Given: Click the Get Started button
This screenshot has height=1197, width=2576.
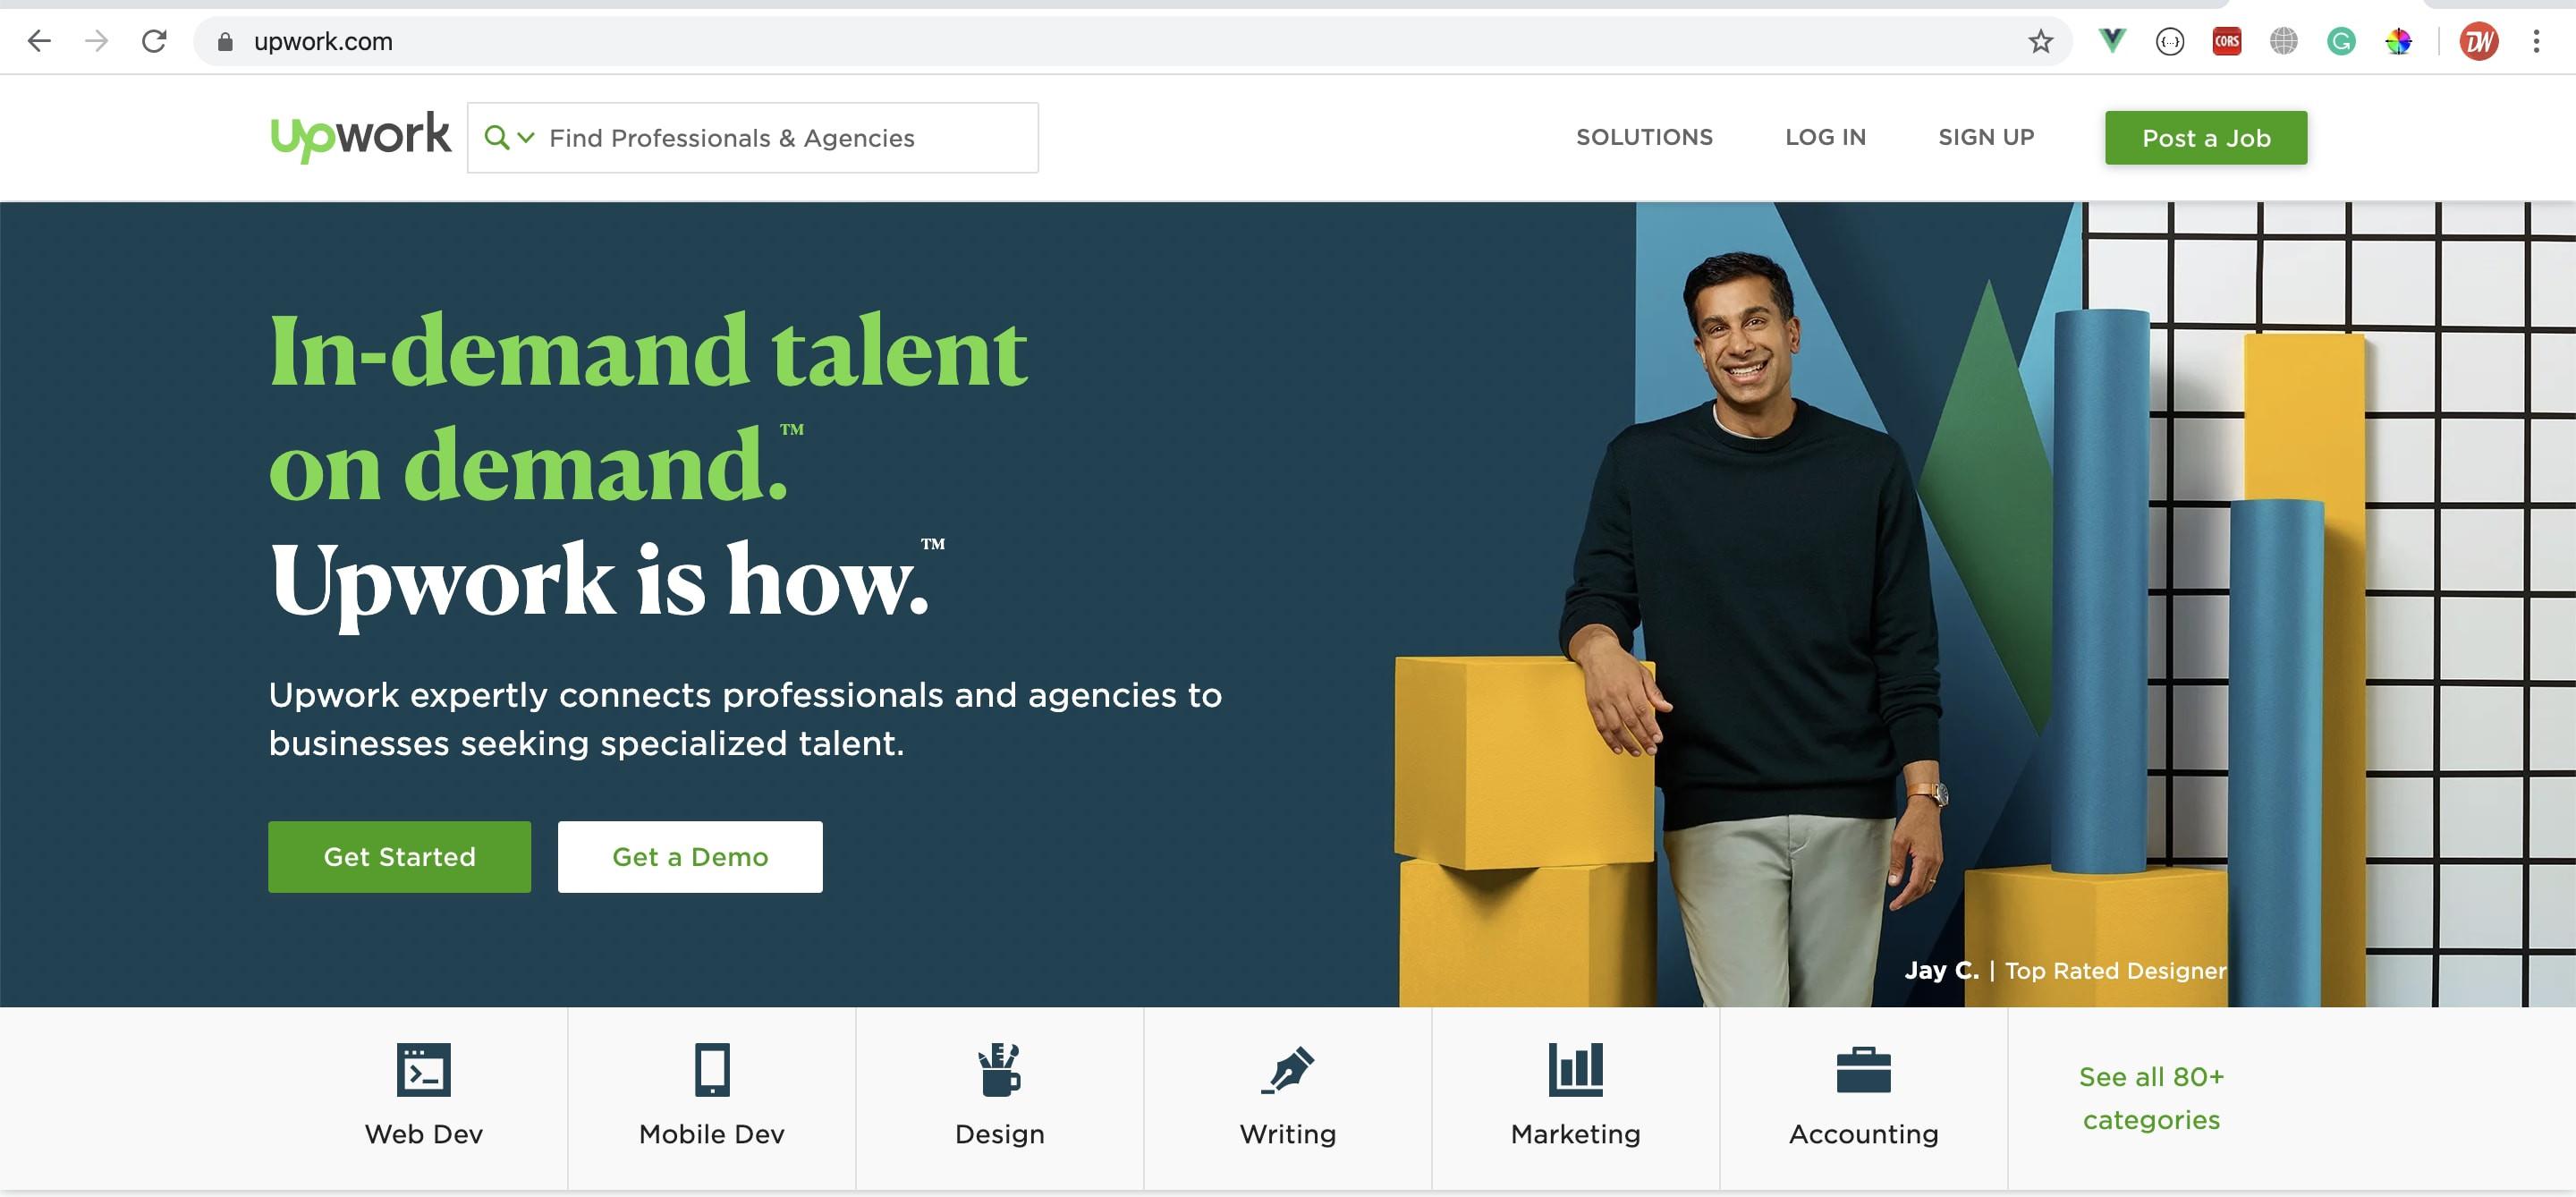Looking at the screenshot, I should click(x=399, y=855).
